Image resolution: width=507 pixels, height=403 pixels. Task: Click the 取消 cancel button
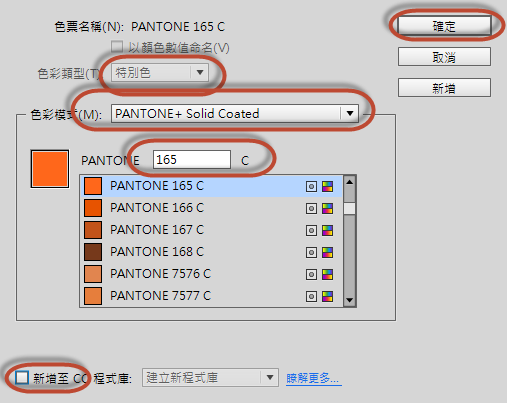pos(444,57)
